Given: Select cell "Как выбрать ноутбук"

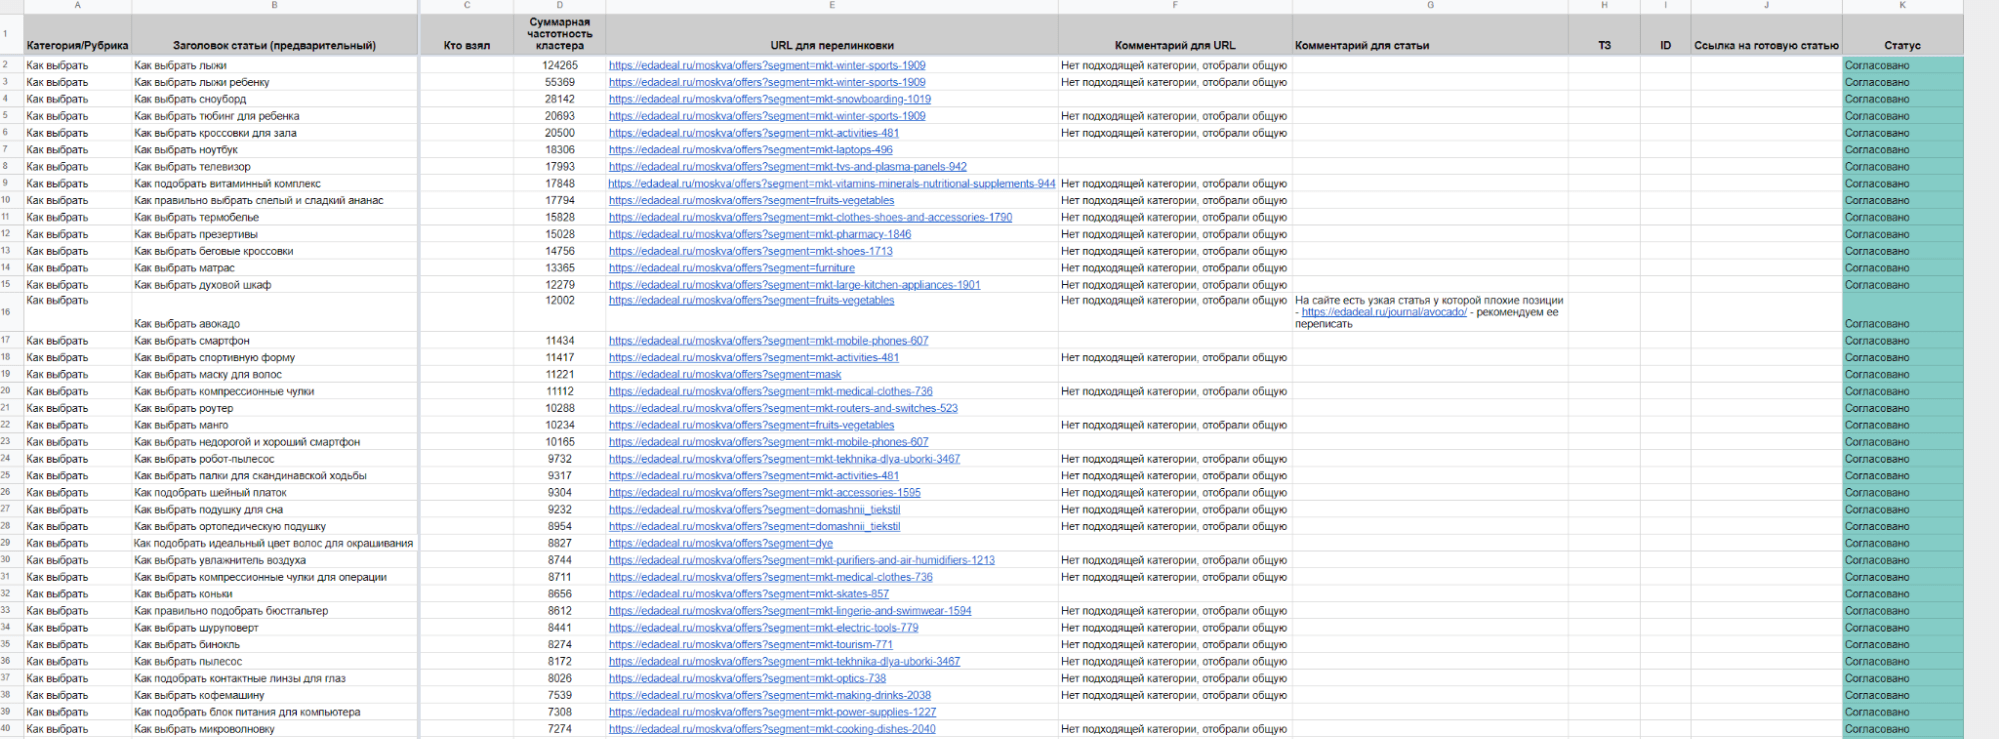Looking at the screenshot, I should 185,150.
